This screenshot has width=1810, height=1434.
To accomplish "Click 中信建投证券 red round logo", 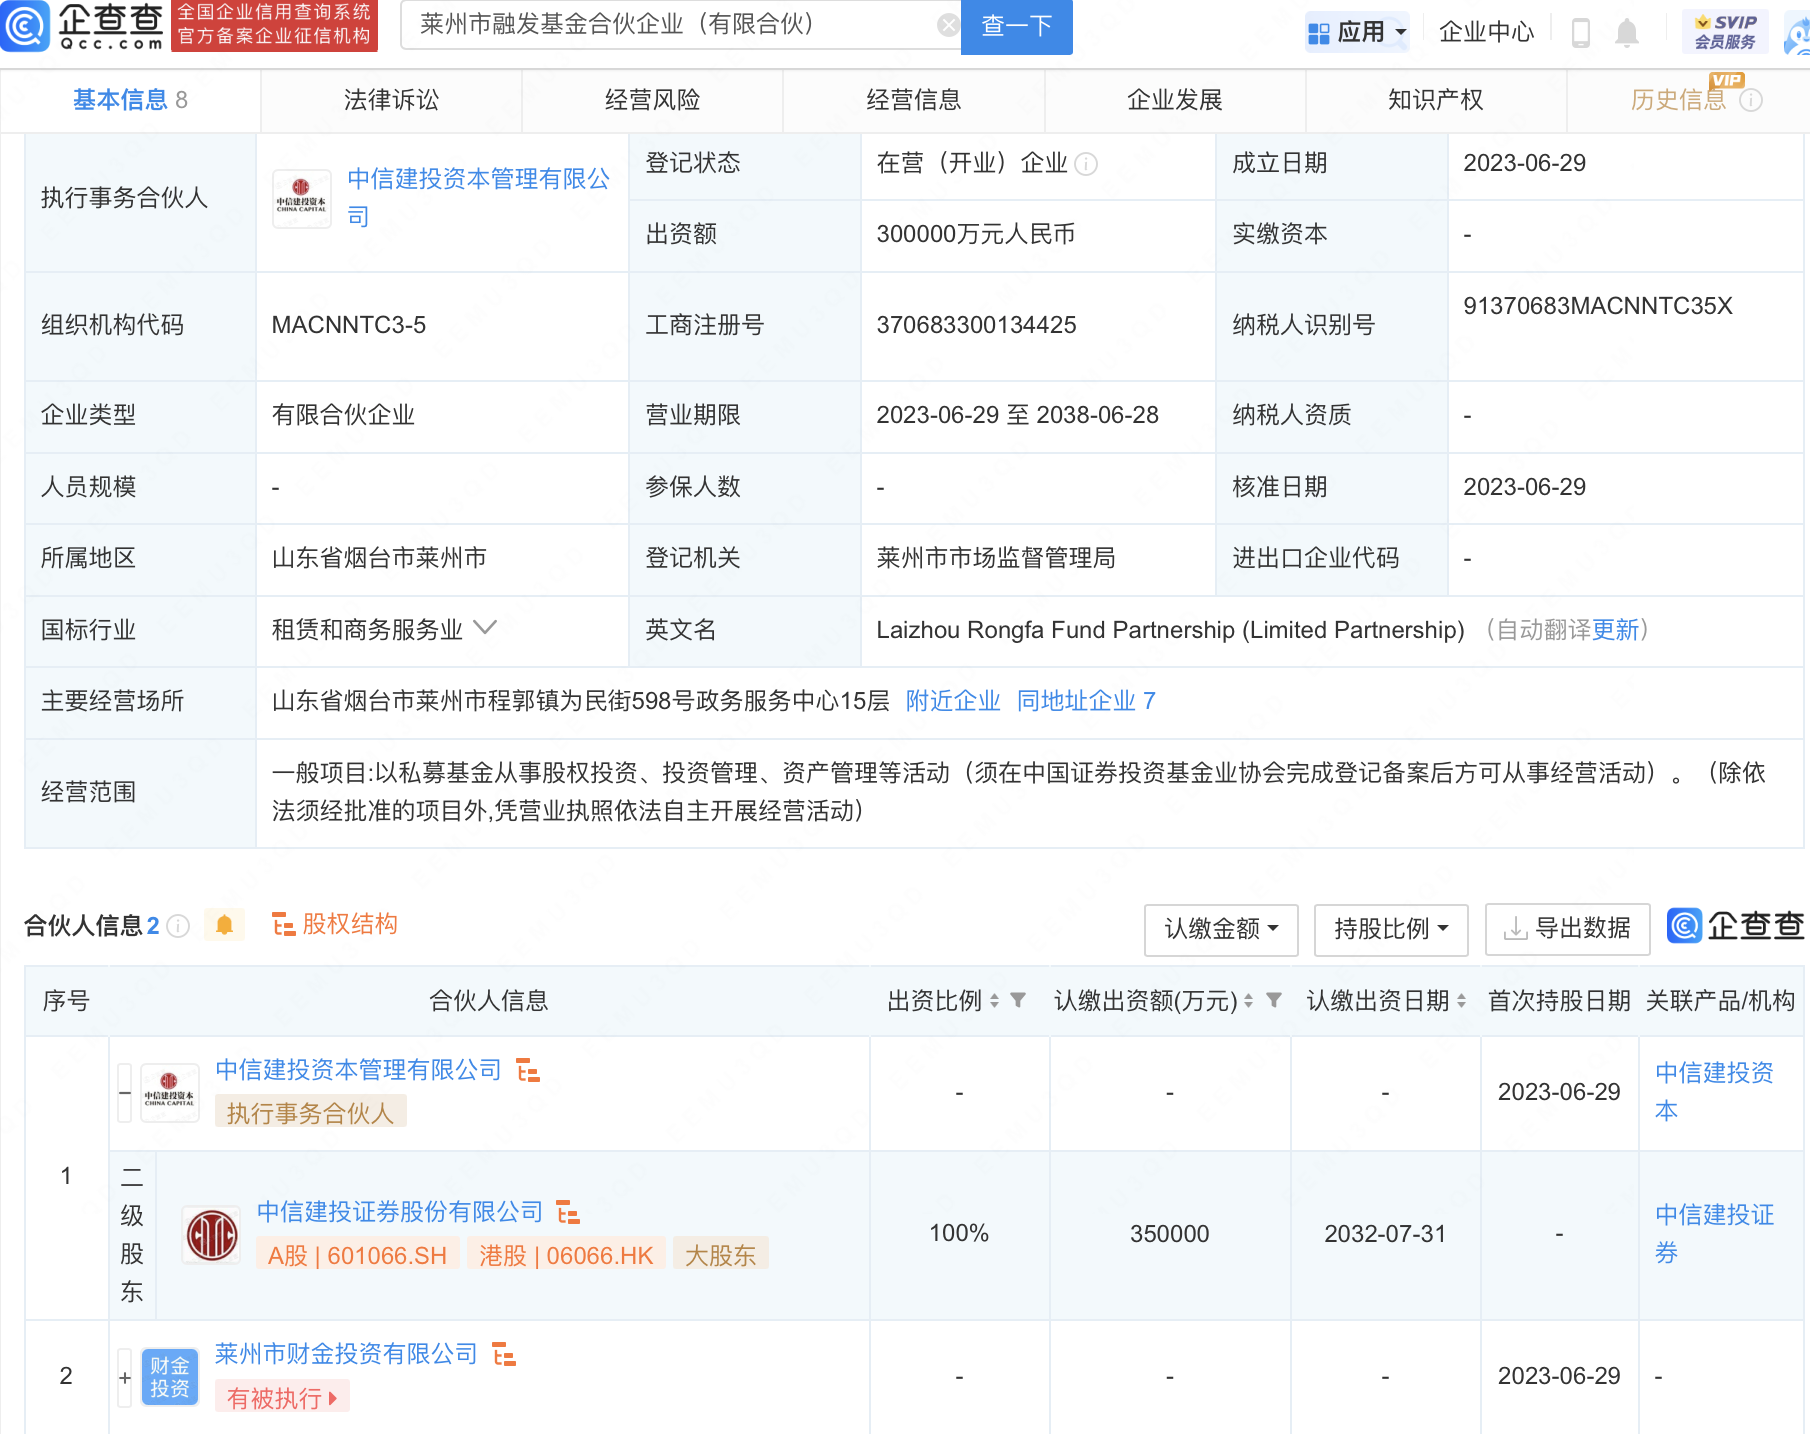I will pos(212,1234).
